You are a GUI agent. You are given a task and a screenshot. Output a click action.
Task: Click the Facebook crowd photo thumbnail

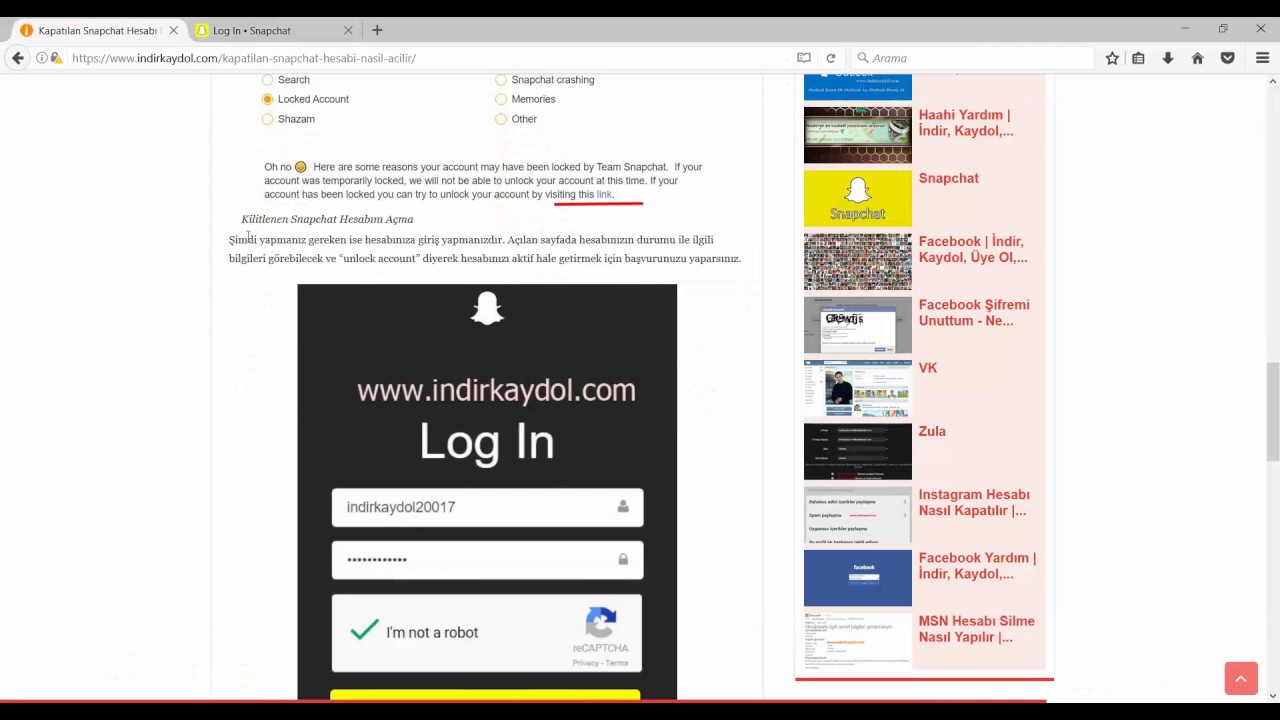click(x=858, y=262)
